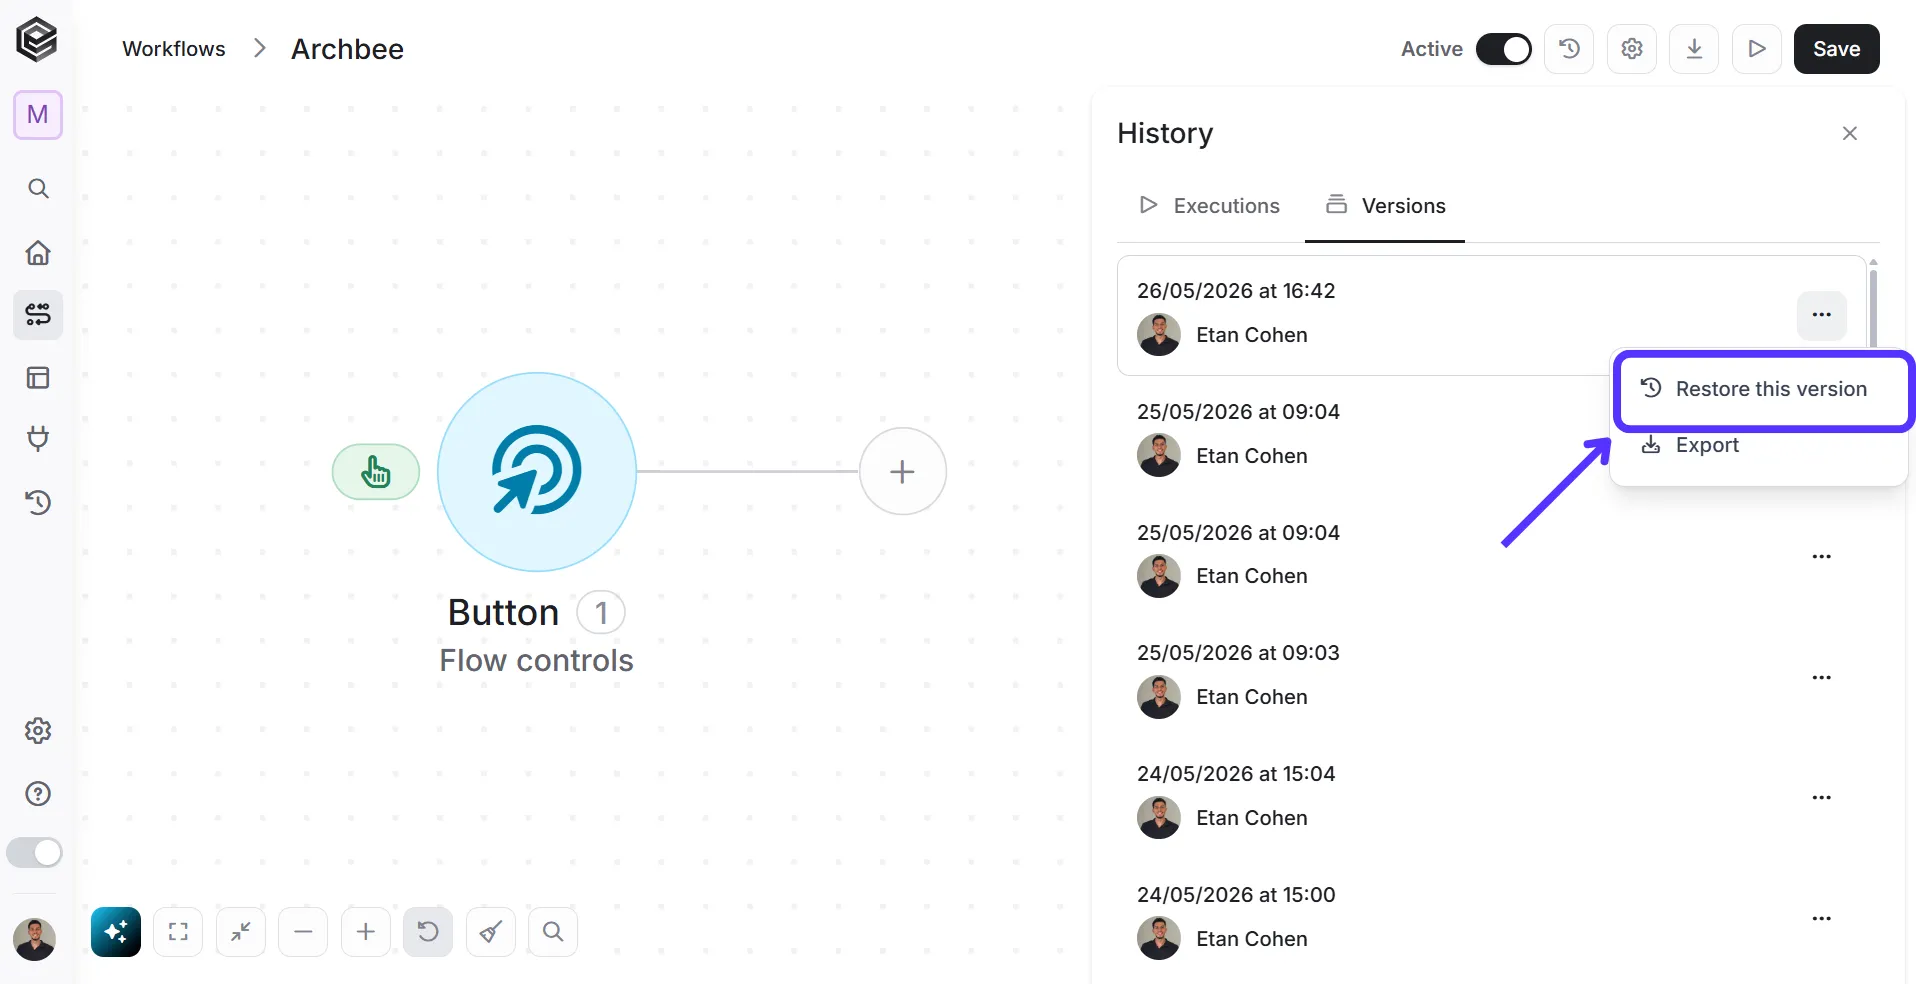The width and height of the screenshot is (1916, 984).
Task: Open search in left sidebar
Action: coord(38,188)
